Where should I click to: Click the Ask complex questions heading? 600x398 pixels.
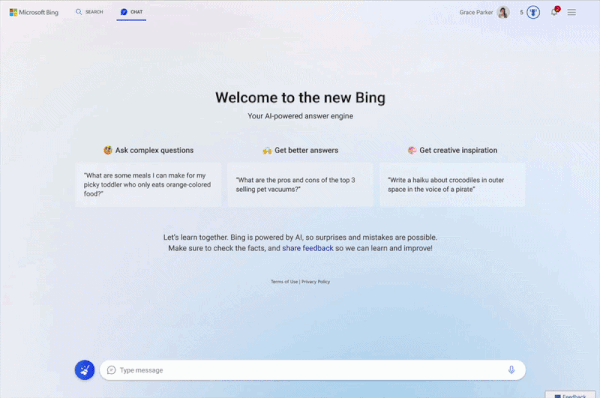click(148, 150)
